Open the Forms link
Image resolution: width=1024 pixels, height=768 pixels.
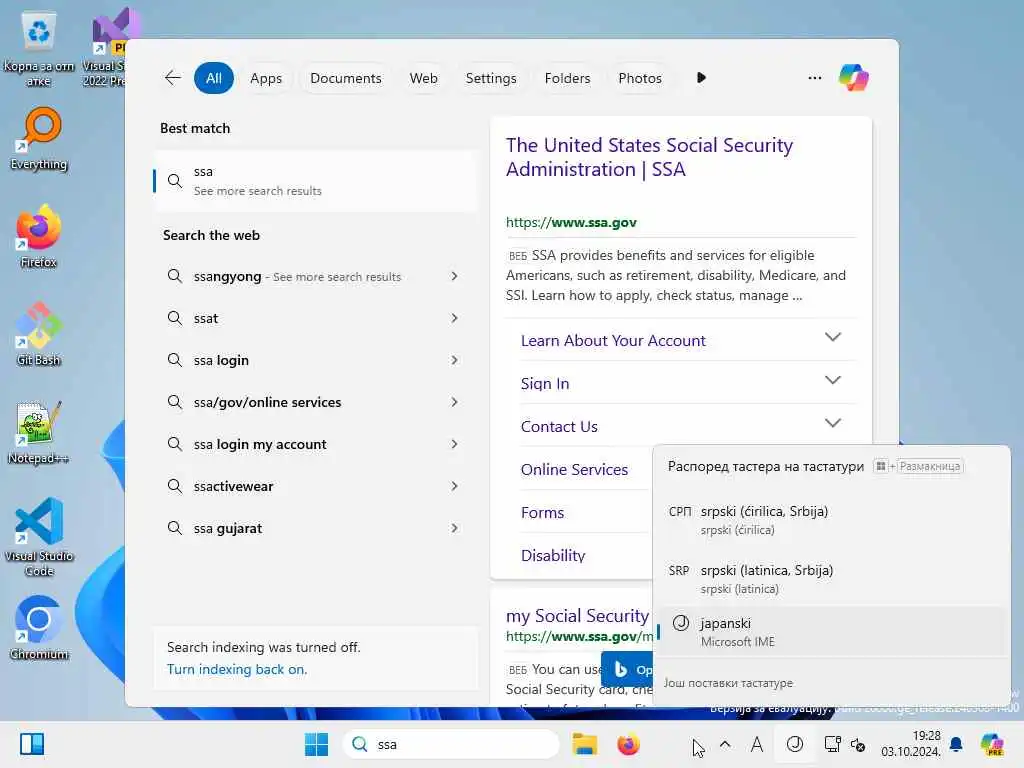coord(542,513)
